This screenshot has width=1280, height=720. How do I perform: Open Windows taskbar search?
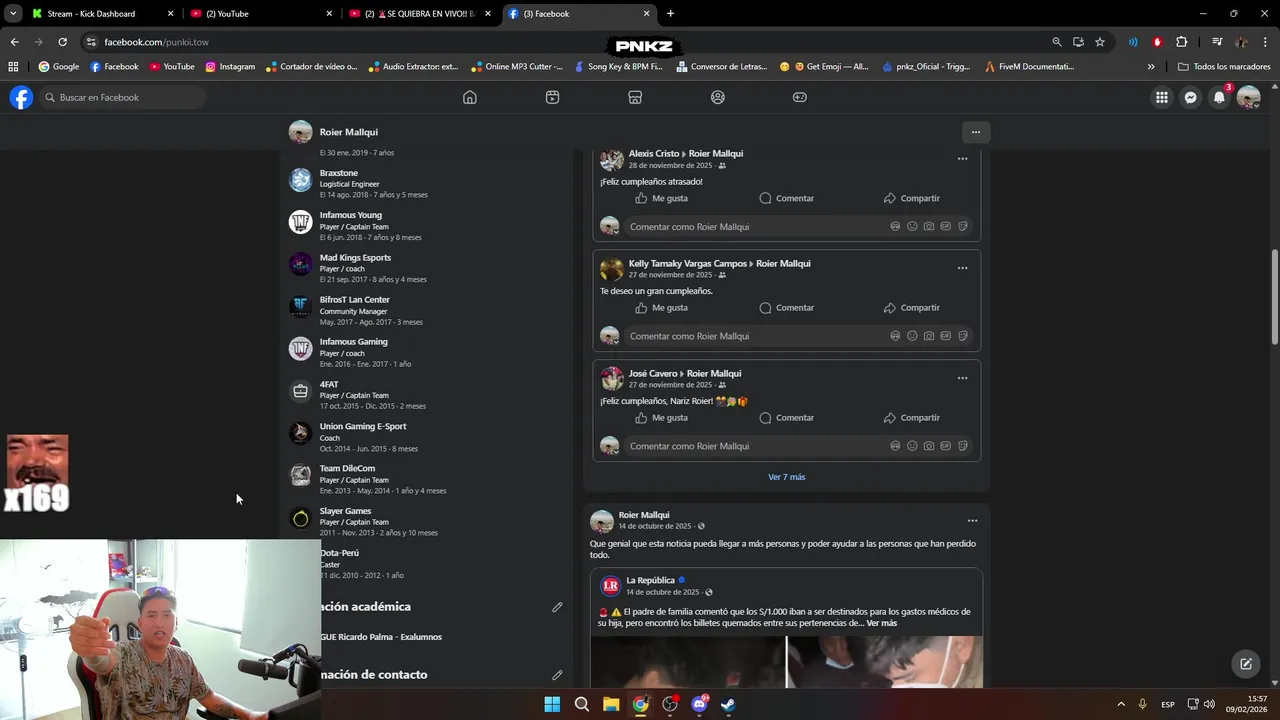pyautogui.click(x=581, y=704)
